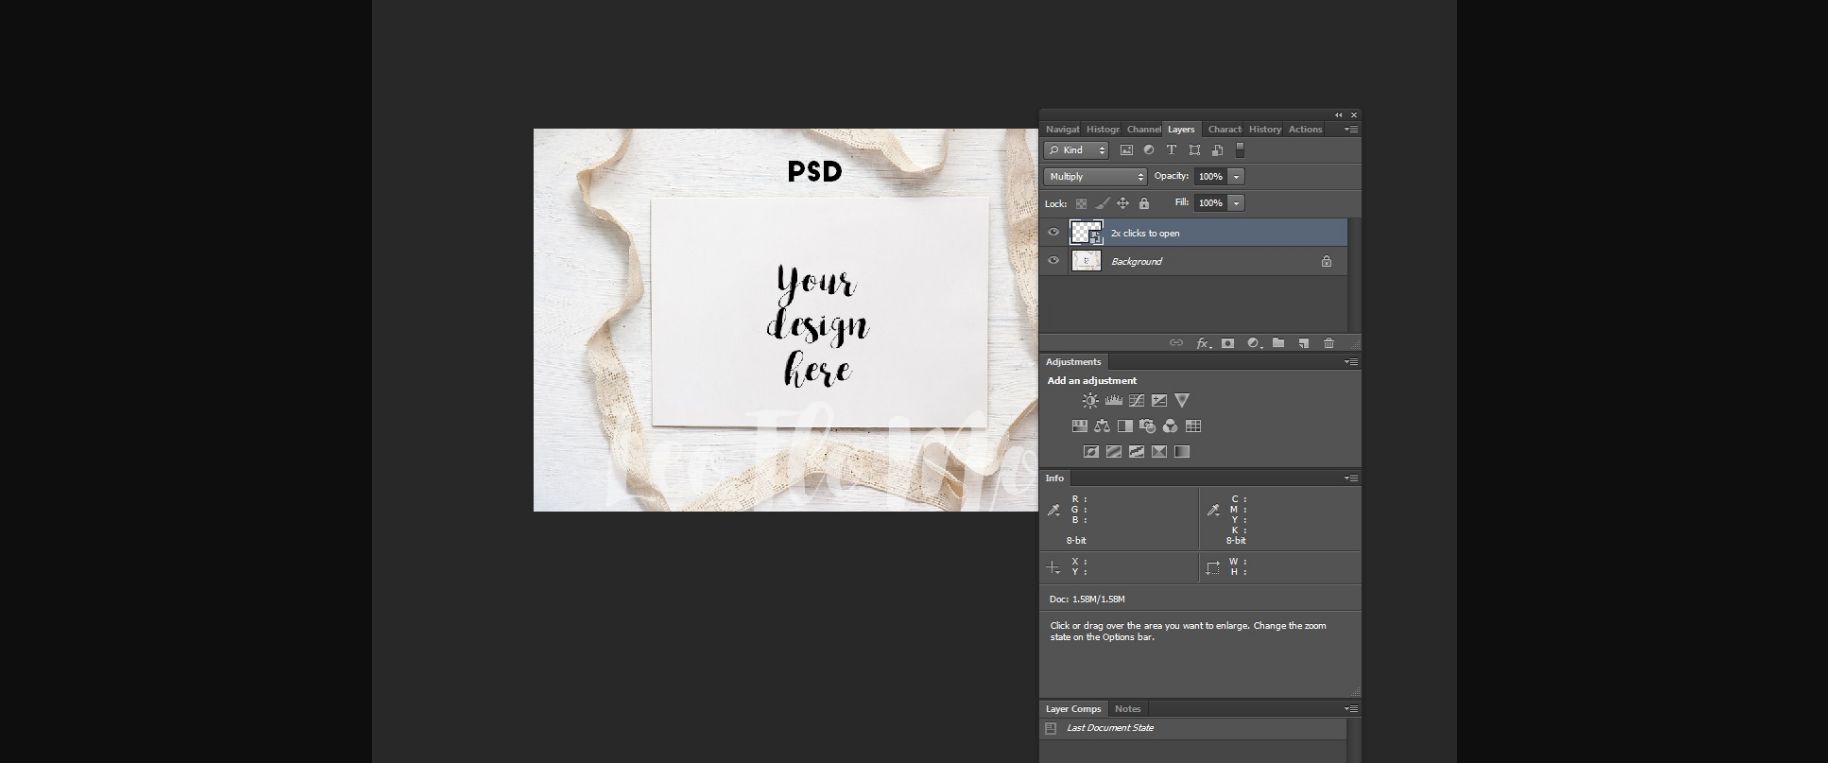Switch to the Histogram tab
This screenshot has width=1828, height=763.
(x=1103, y=129)
